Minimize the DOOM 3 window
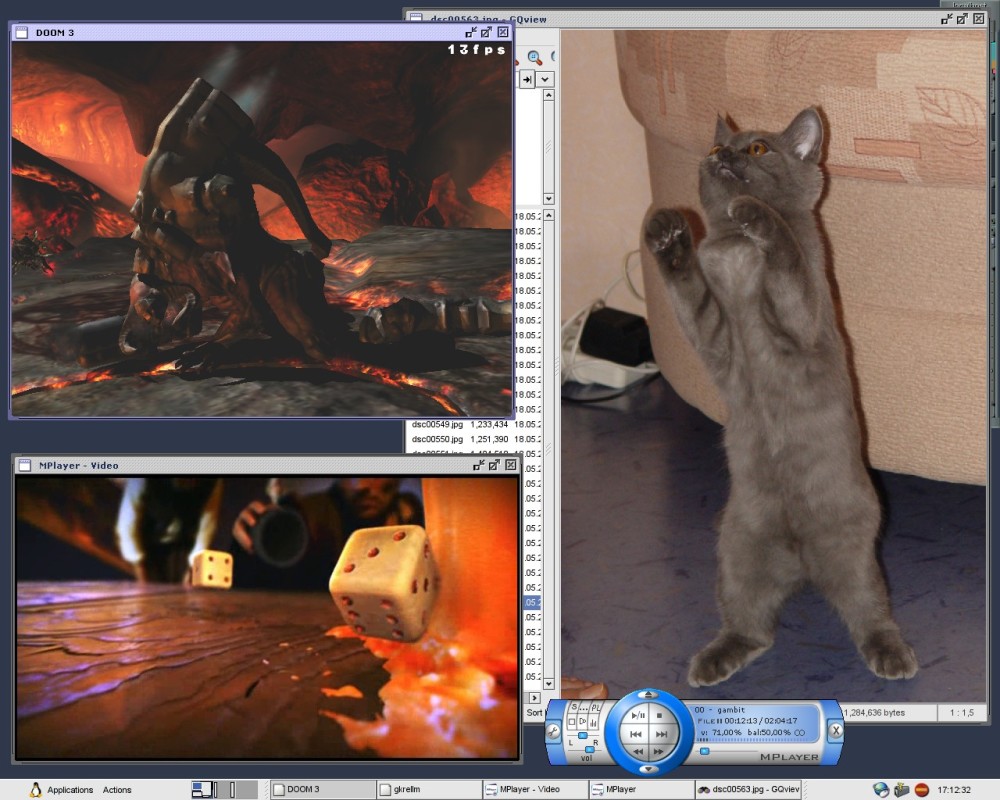 (x=471, y=33)
